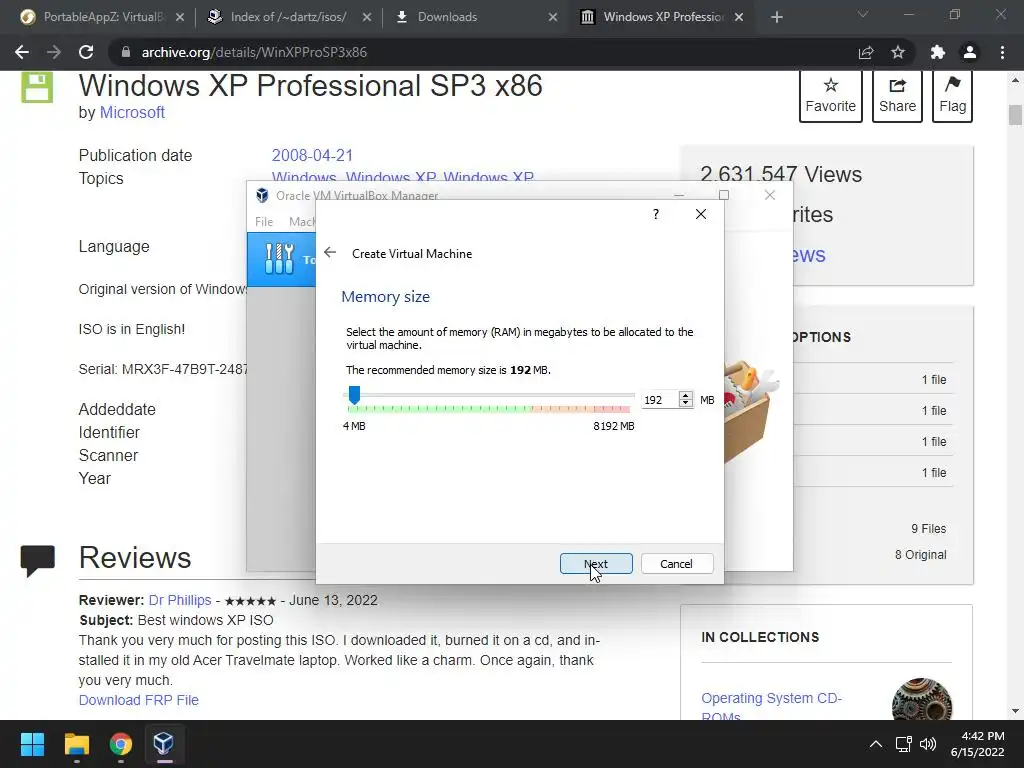
Task: Open network settings from the tray
Action: click(904, 744)
